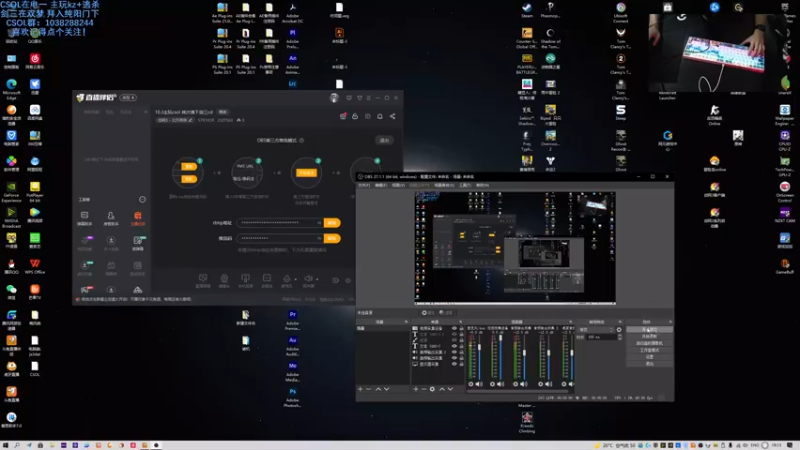
Task: Open Scene Collection menu in OBS
Action: (444, 185)
